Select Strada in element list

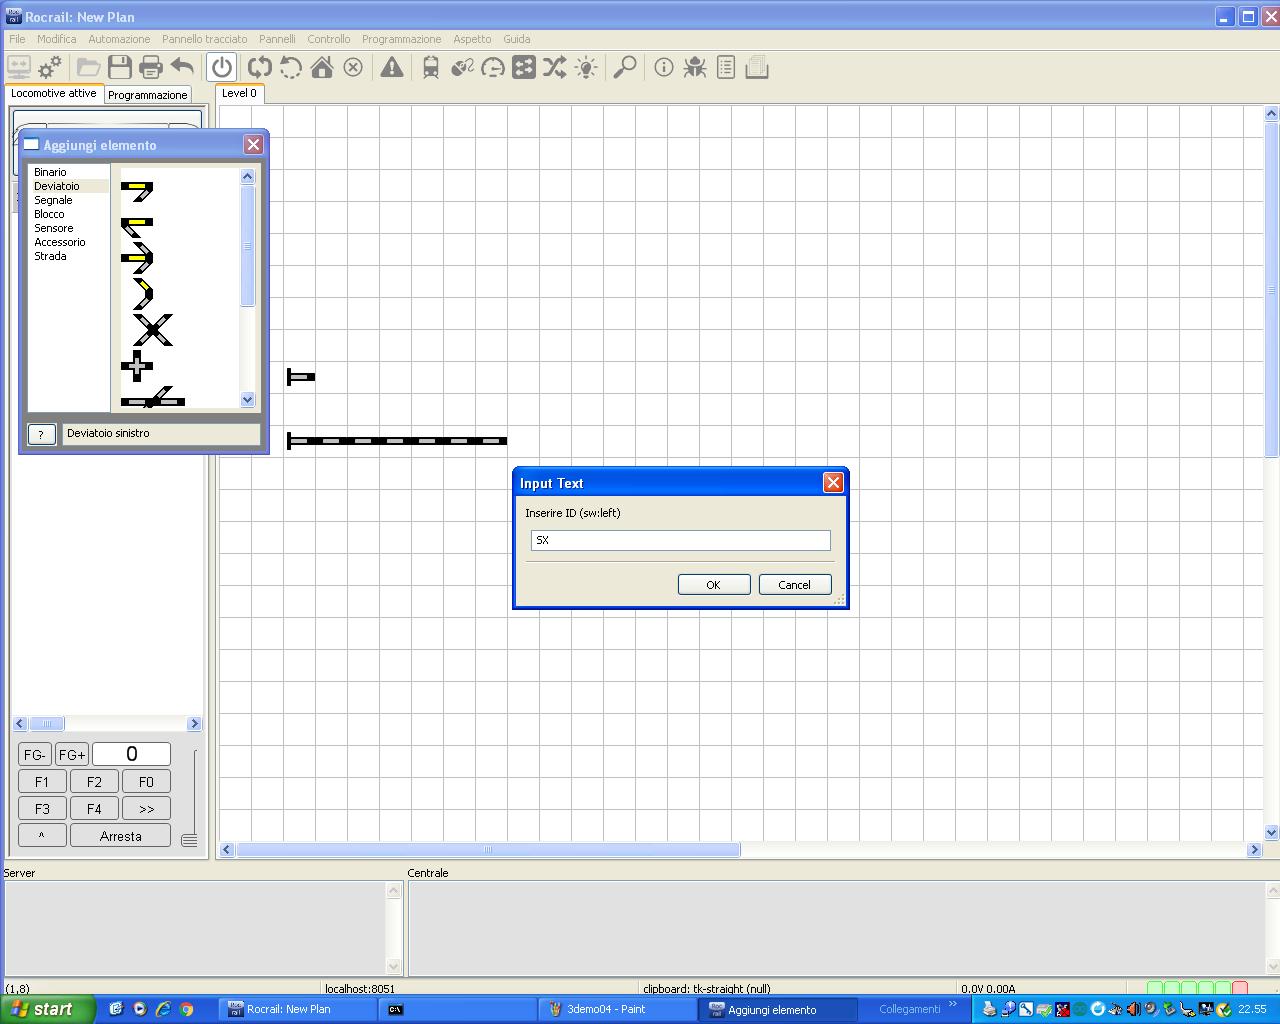click(50, 256)
